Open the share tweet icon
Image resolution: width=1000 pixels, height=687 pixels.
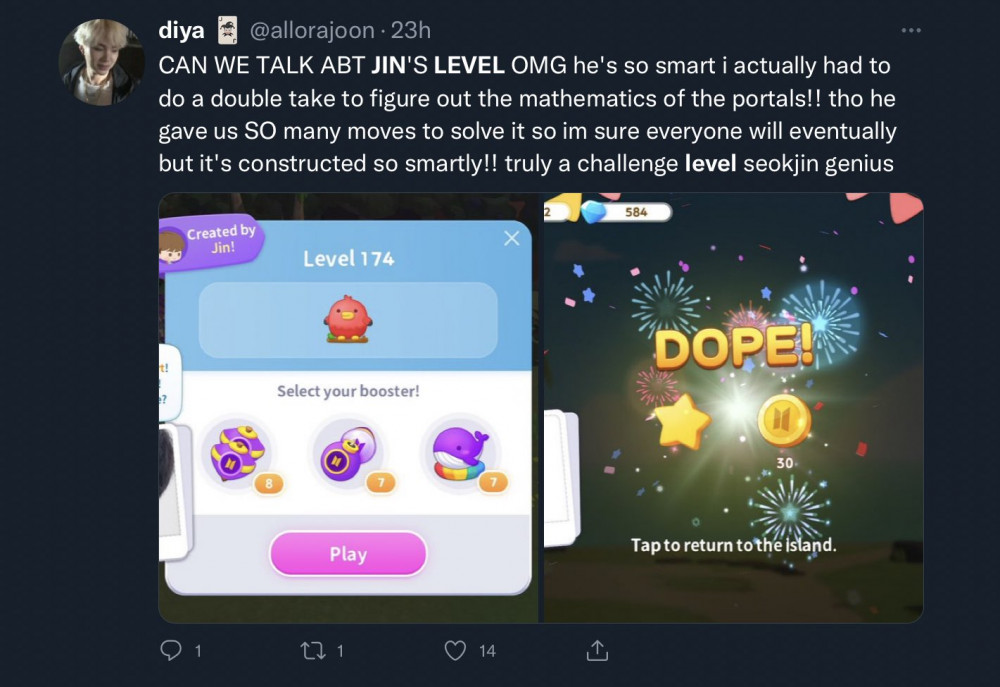click(x=597, y=650)
